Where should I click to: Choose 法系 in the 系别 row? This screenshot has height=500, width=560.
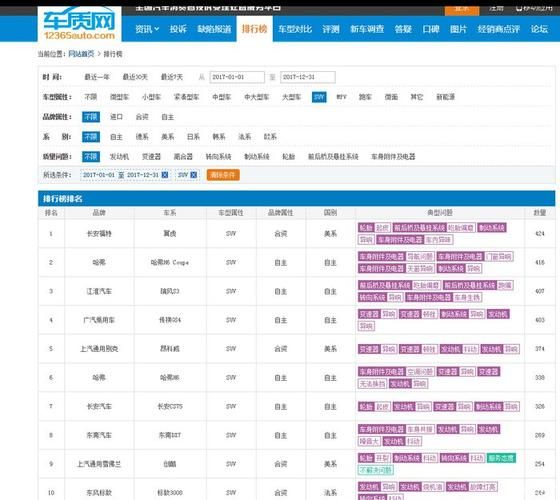coord(245,137)
